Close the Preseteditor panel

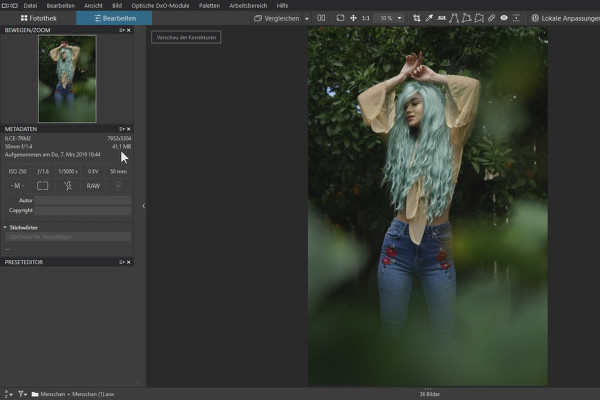(129, 262)
